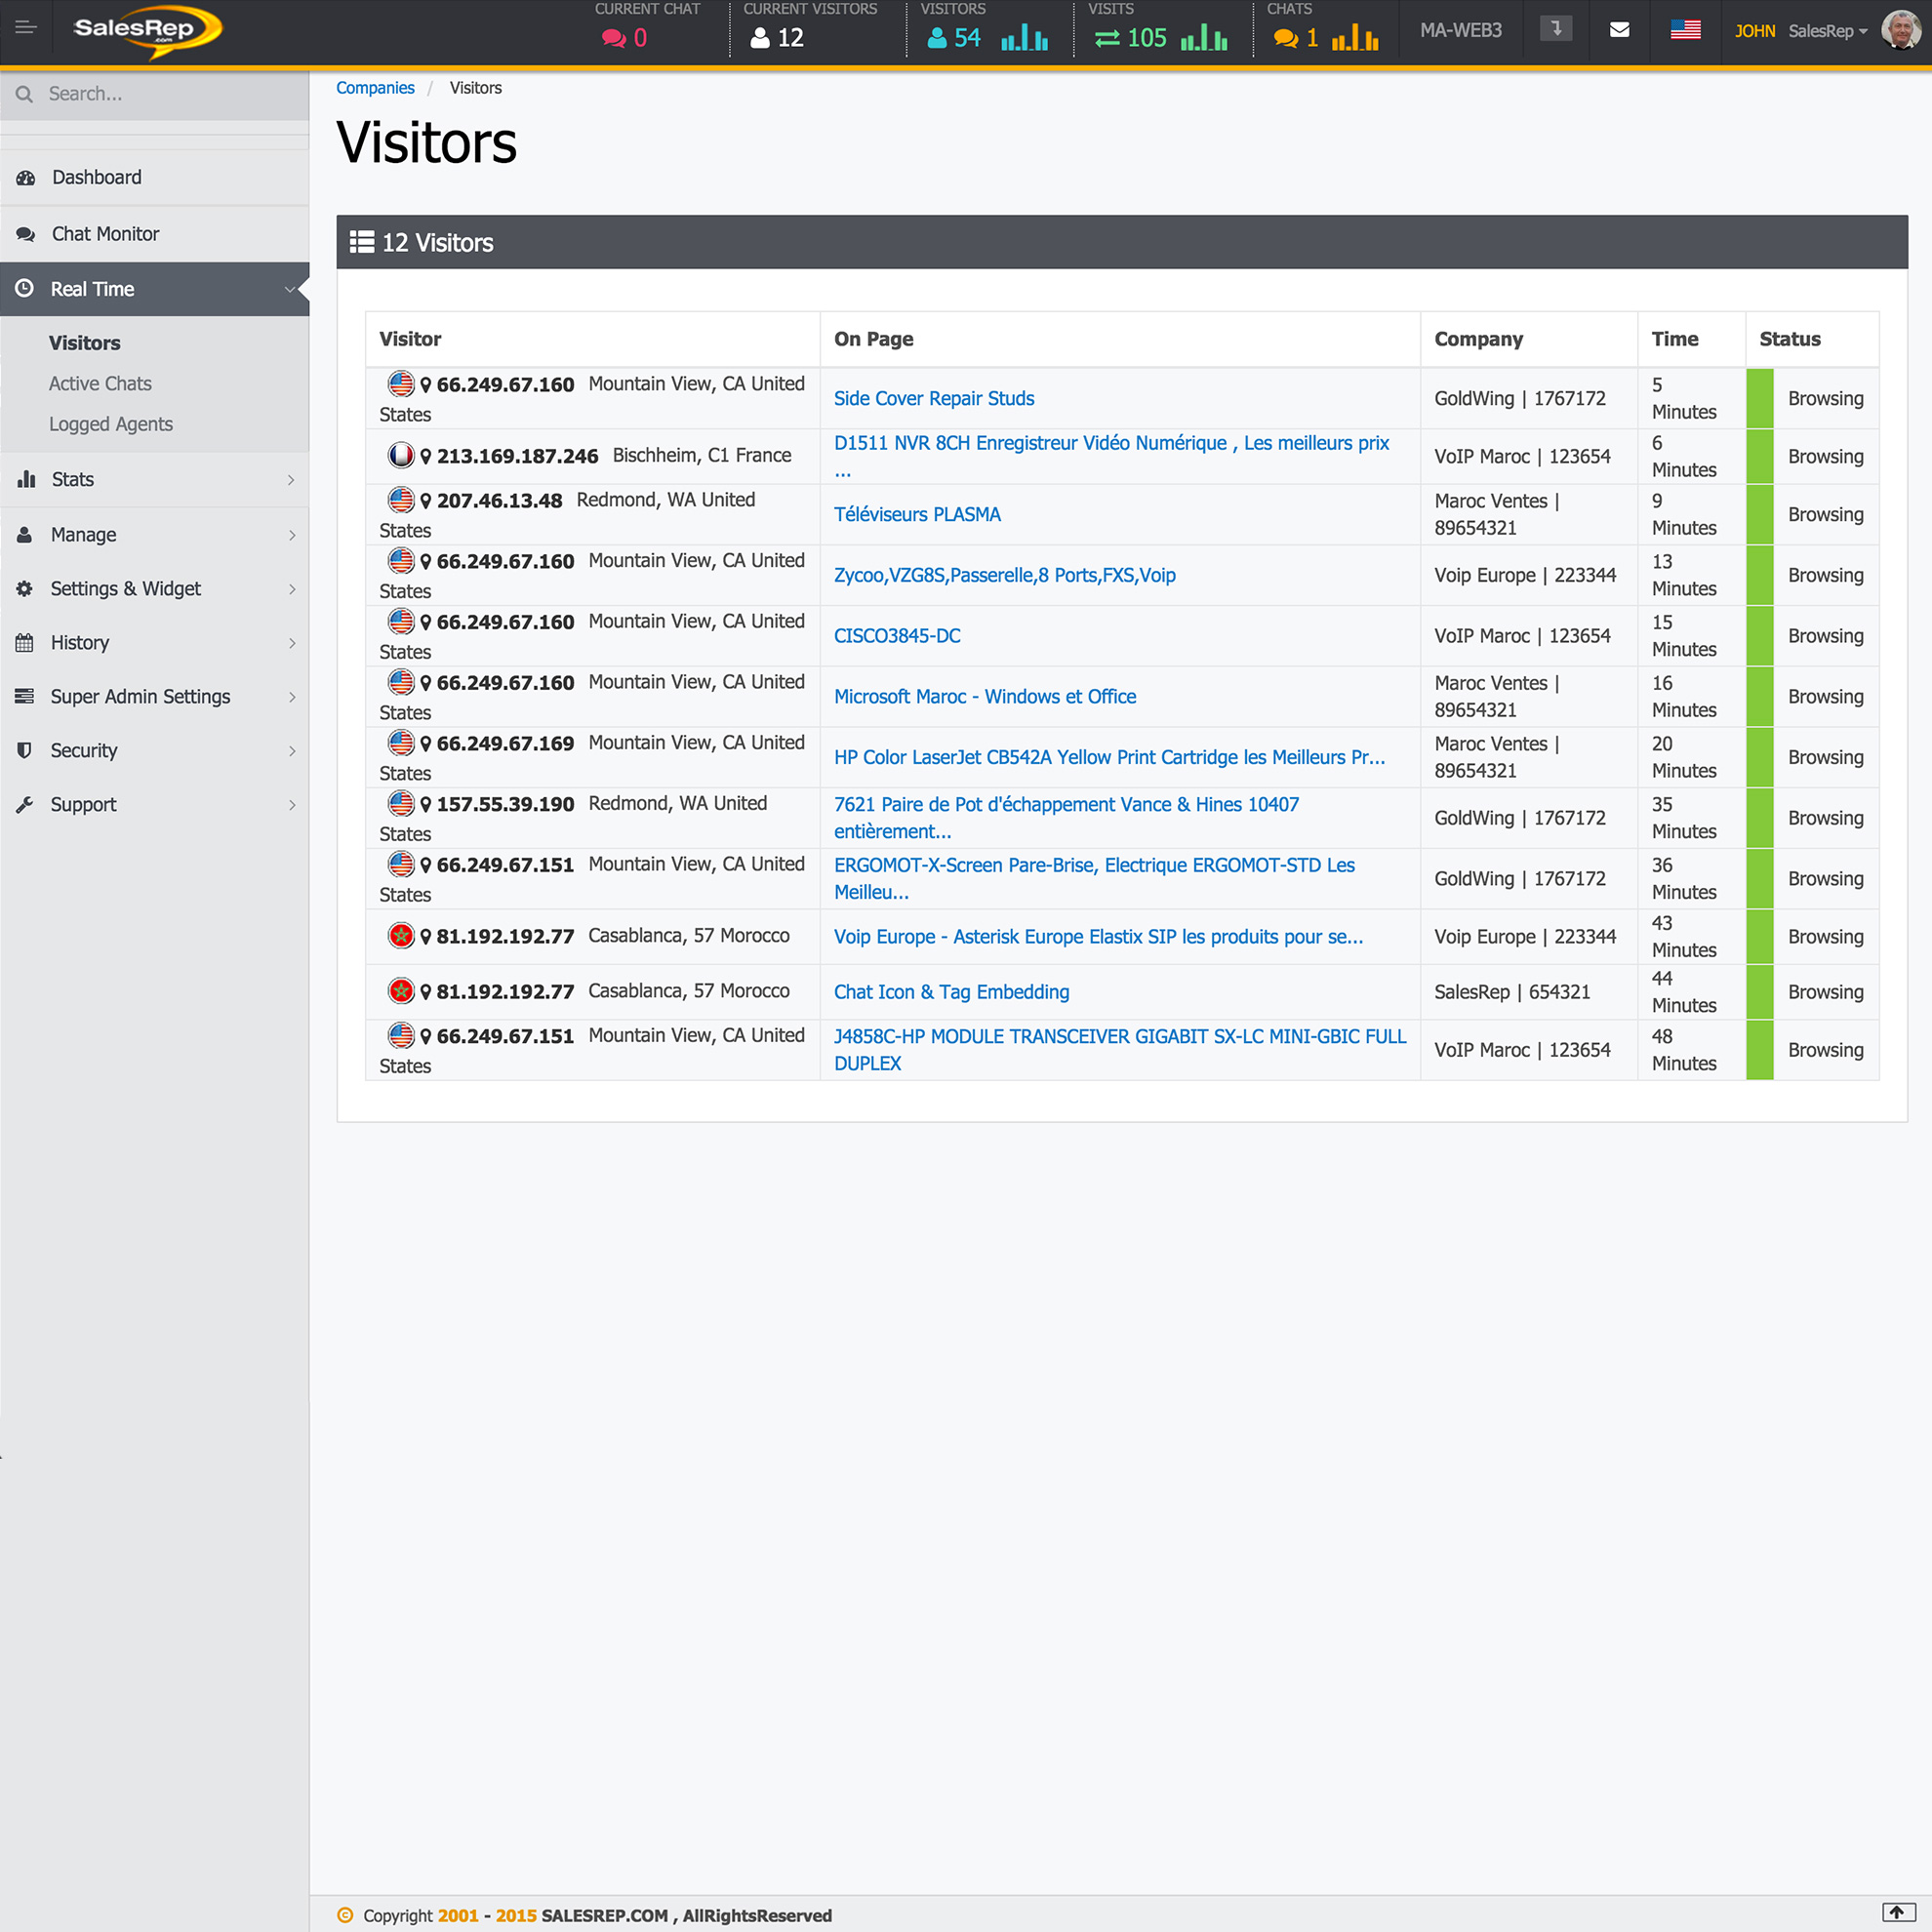This screenshot has height=1932, width=1932.
Task: Expand the Manage menu chevron
Action: click(x=292, y=535)
